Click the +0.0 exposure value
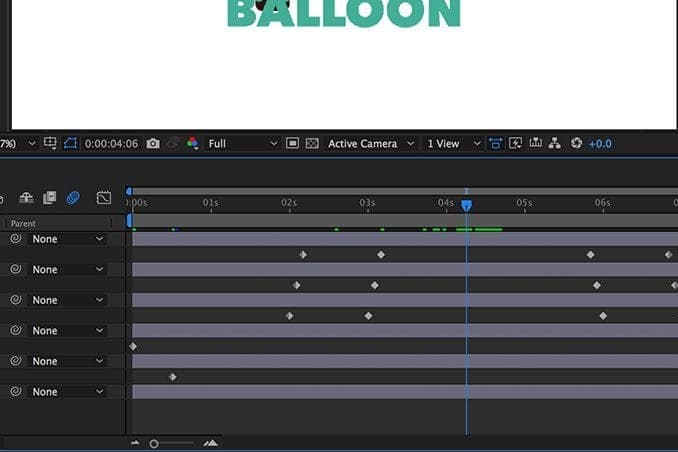678x452 pixels. pyautogui.click(x=600, y=144)
